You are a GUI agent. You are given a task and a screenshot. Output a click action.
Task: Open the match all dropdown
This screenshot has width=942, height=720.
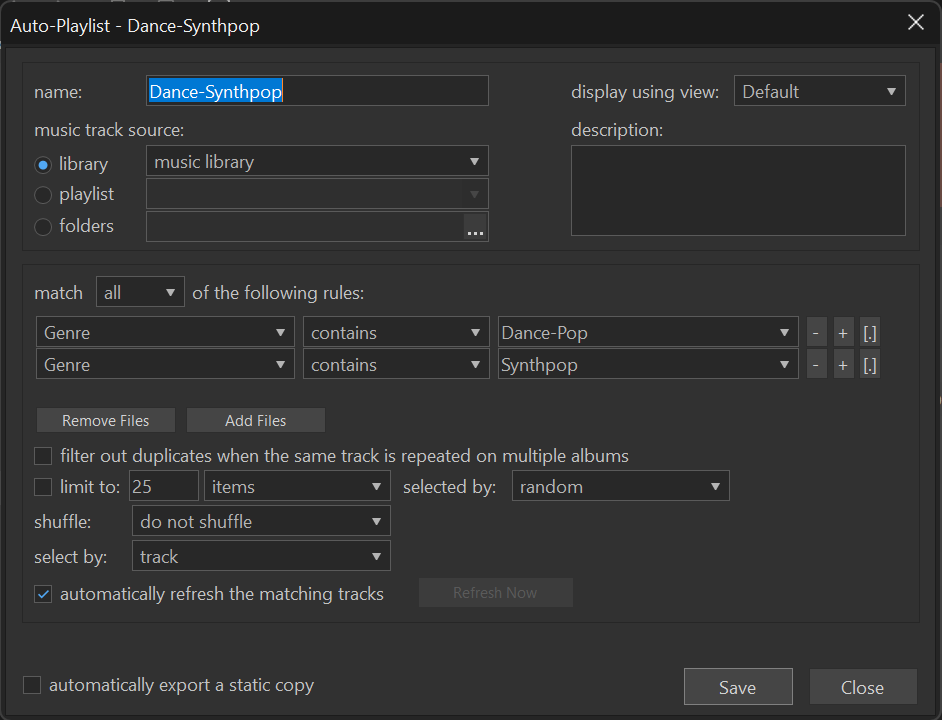[x=140, y=292]
